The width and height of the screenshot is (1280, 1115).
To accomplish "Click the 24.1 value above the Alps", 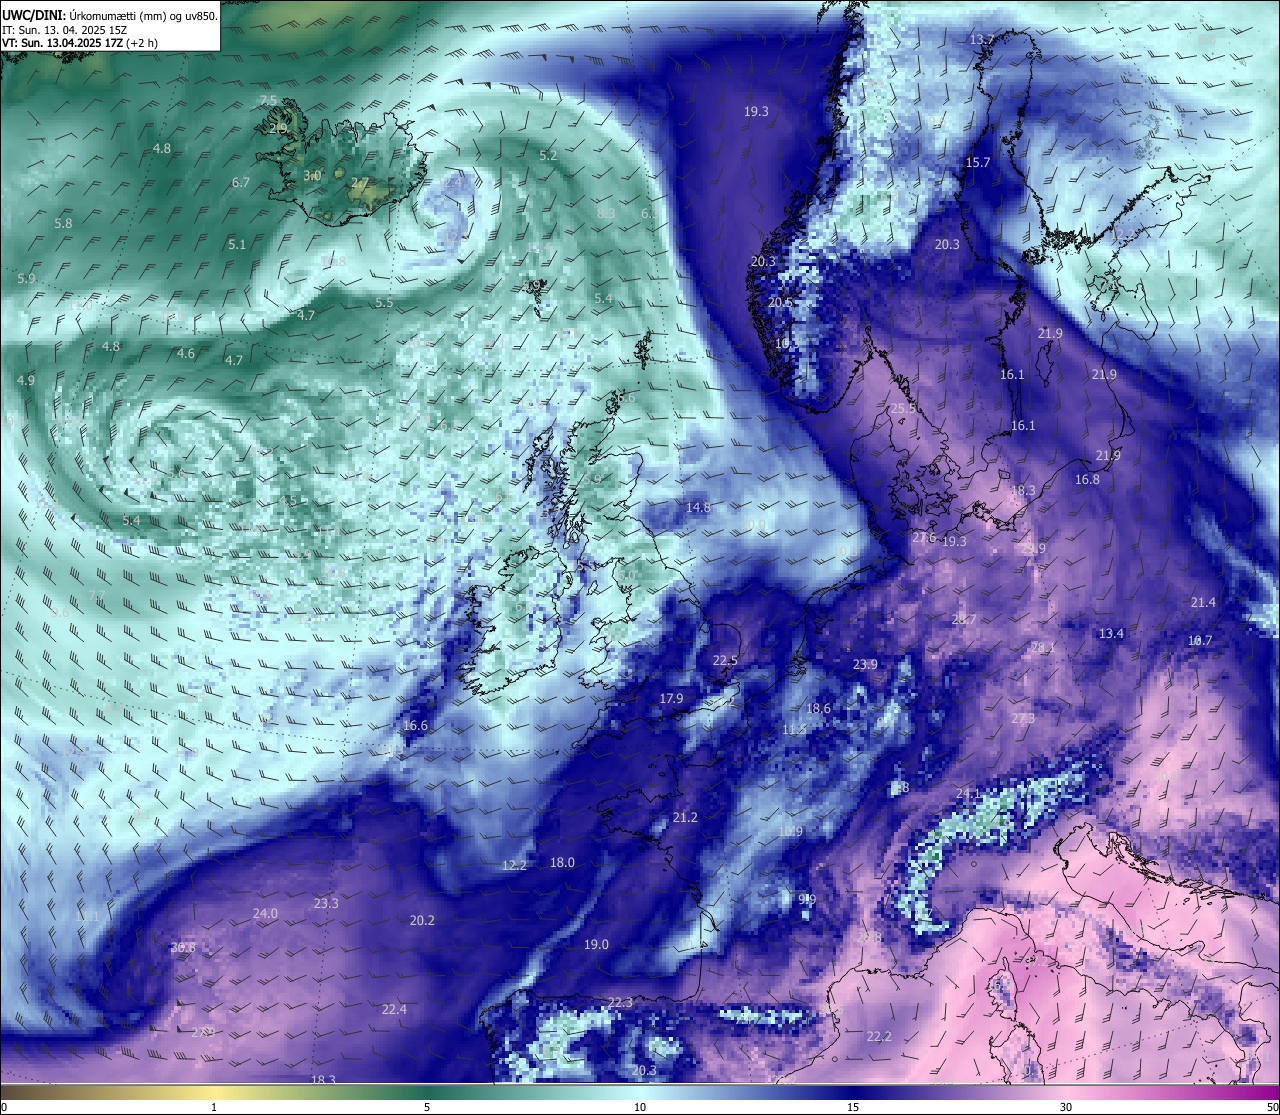I will [x=968, y=794].
